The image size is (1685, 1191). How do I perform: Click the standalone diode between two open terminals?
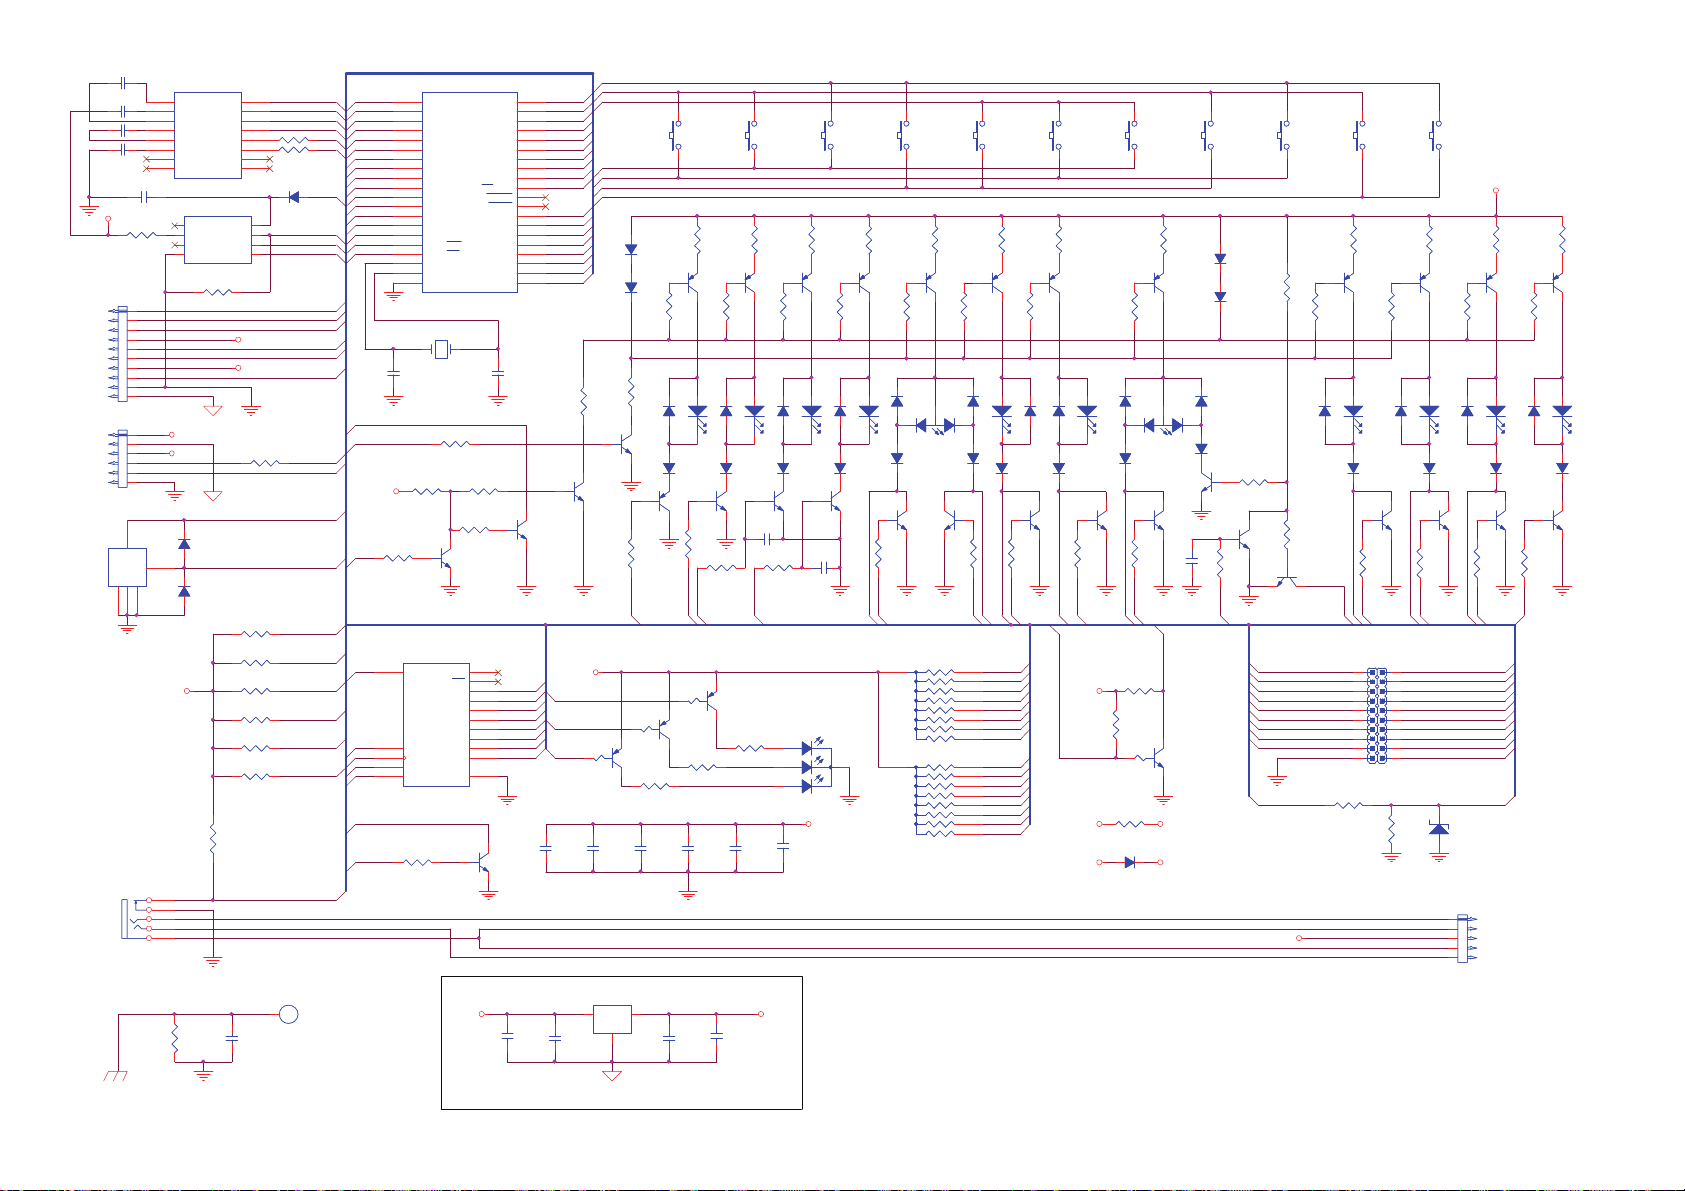point(1130,862)
